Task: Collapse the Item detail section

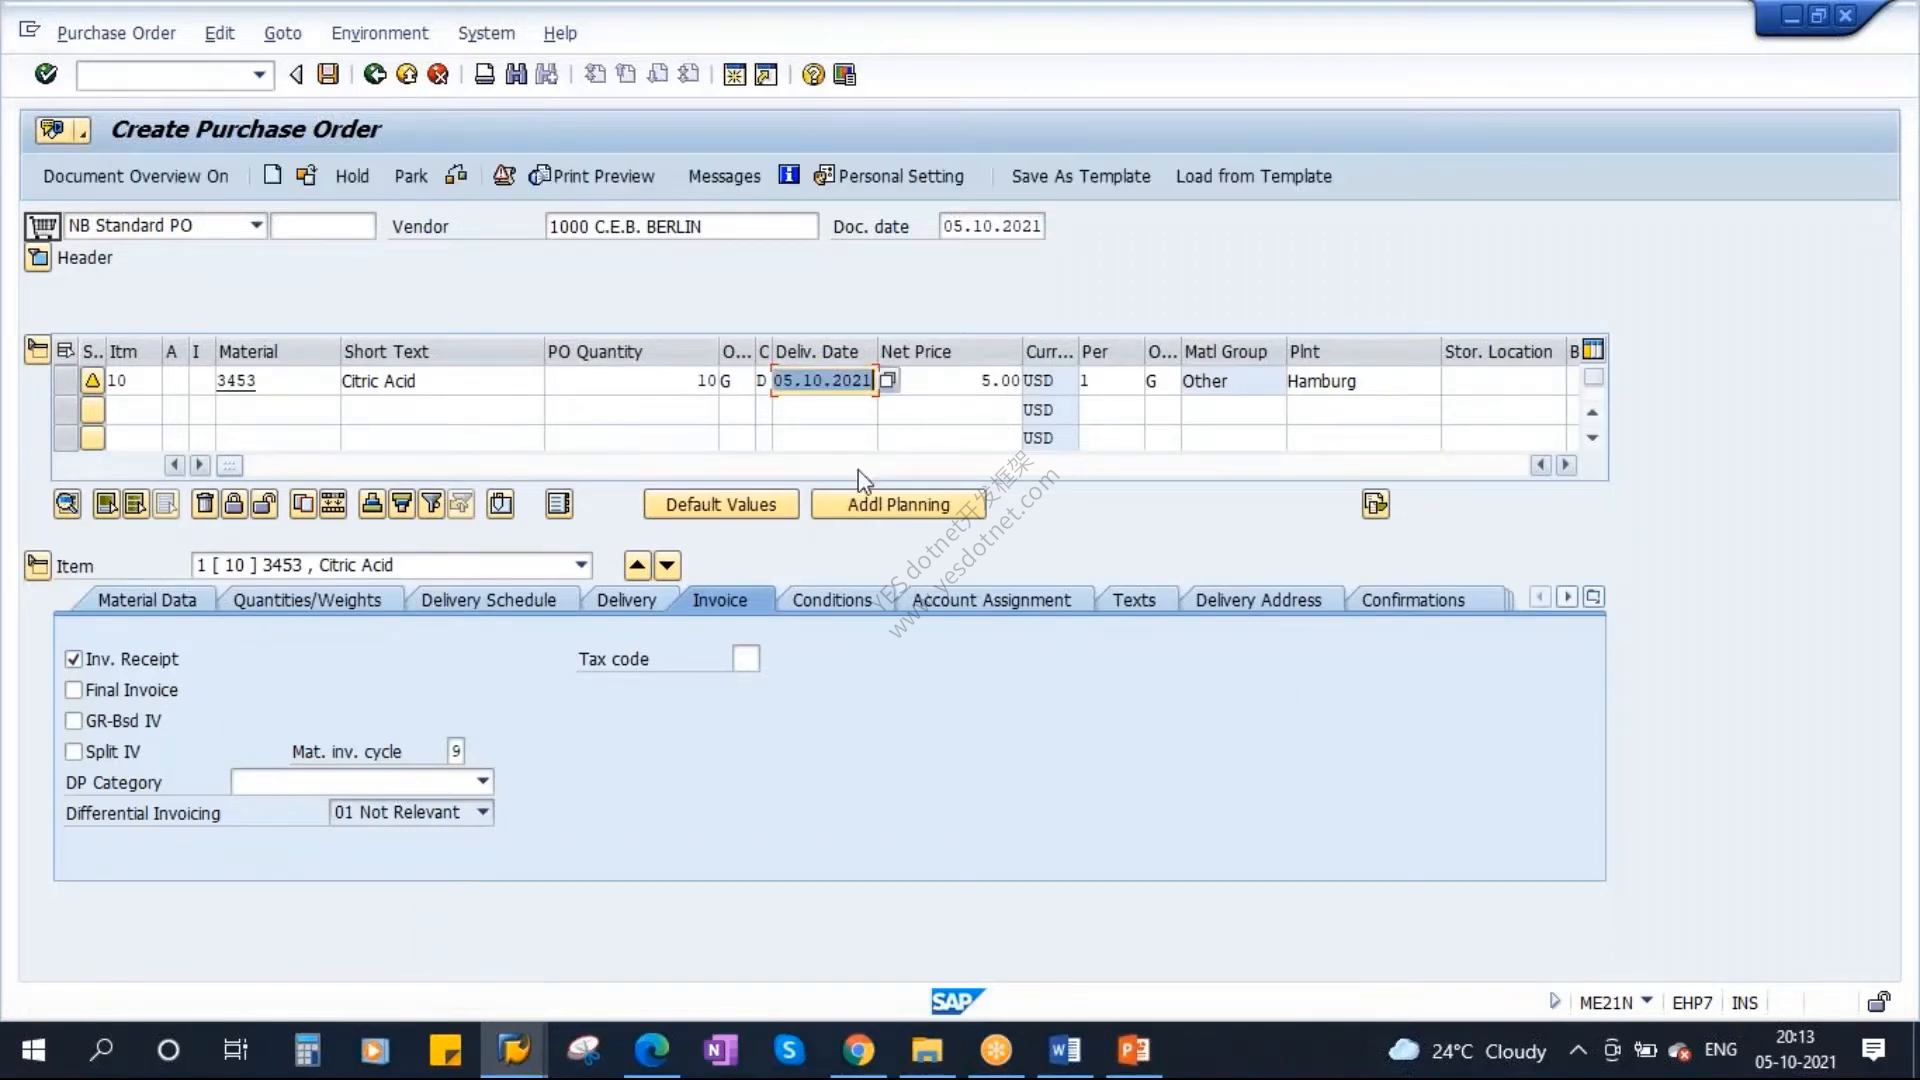Action: tap(37, 566)
